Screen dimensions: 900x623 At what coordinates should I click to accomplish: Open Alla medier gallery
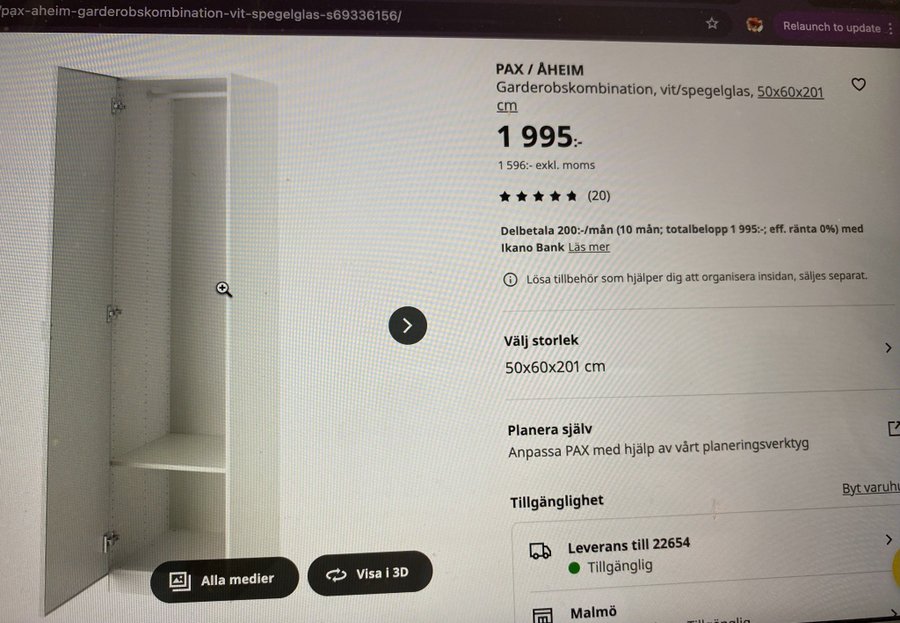[x=224, y=580]
